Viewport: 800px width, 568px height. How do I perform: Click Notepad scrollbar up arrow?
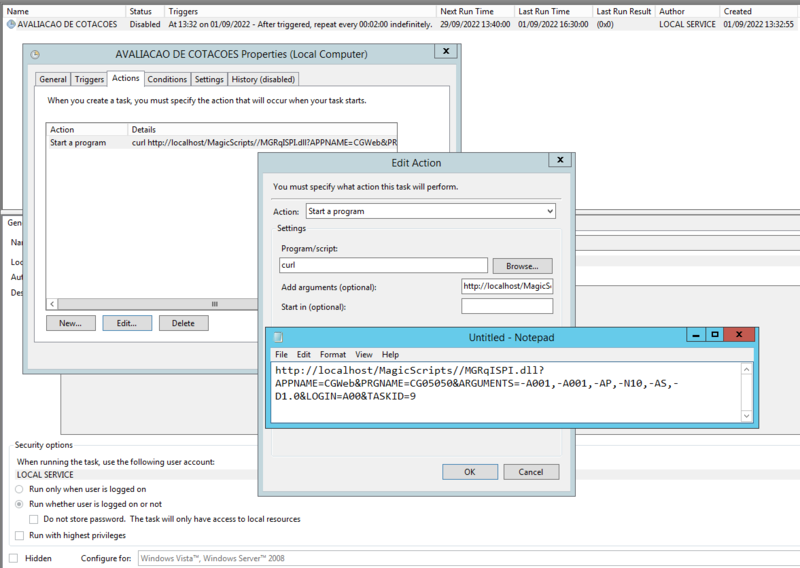click(x=746, y=369)
